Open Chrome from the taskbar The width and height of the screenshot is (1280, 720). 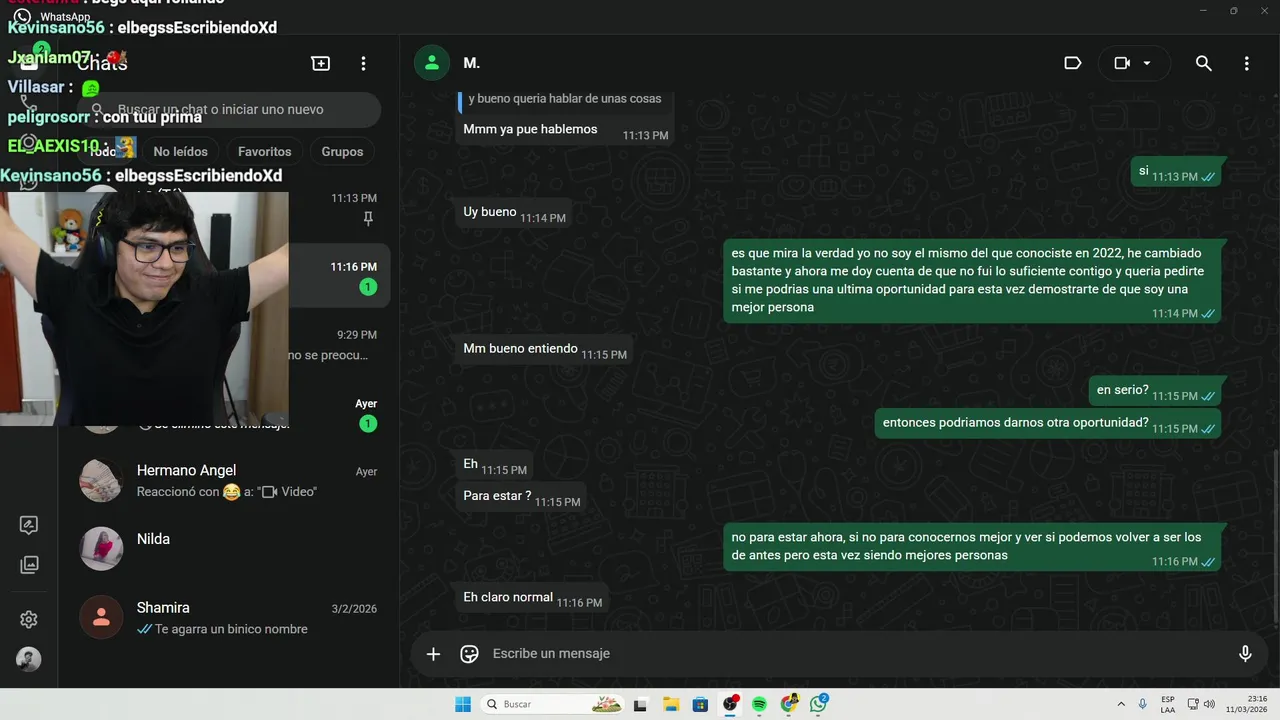[x=789, y=704]
